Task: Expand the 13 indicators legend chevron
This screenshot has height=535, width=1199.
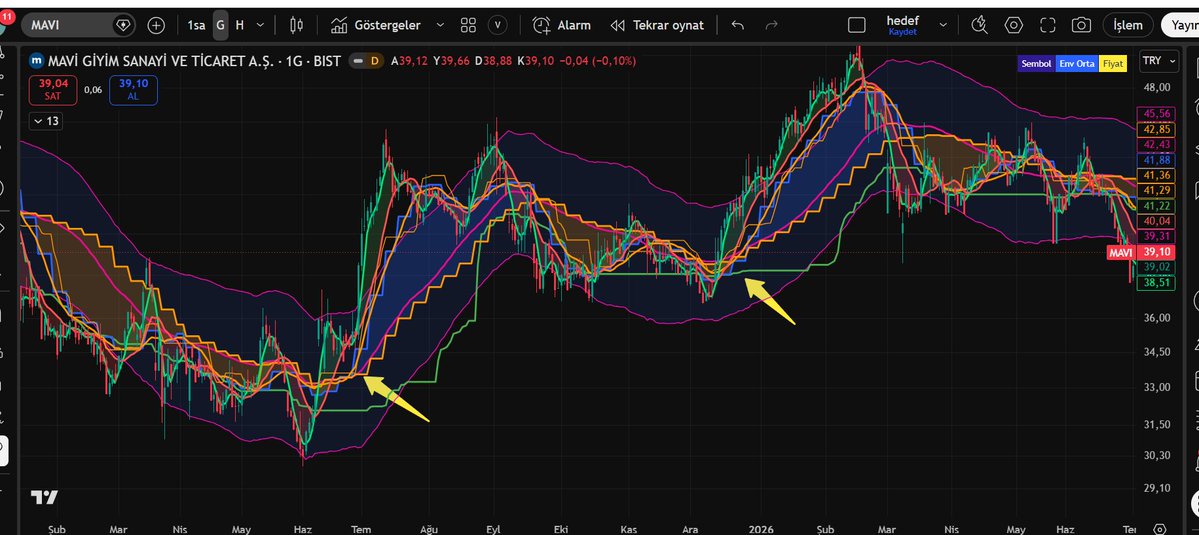Action: (45, 121)
